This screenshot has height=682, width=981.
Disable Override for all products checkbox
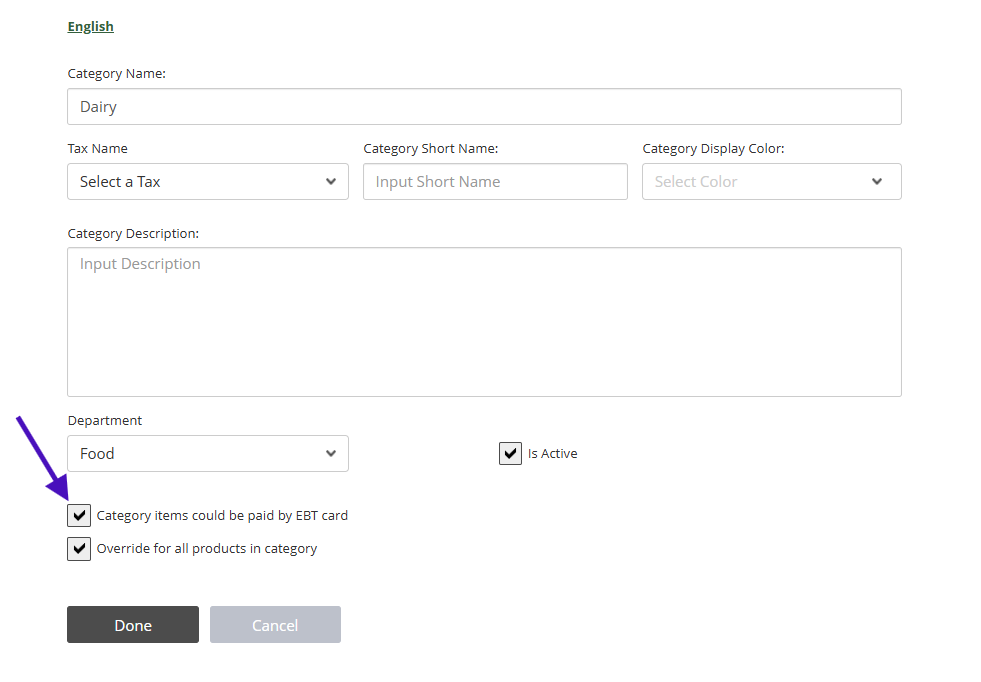click(x=79, y=549)
